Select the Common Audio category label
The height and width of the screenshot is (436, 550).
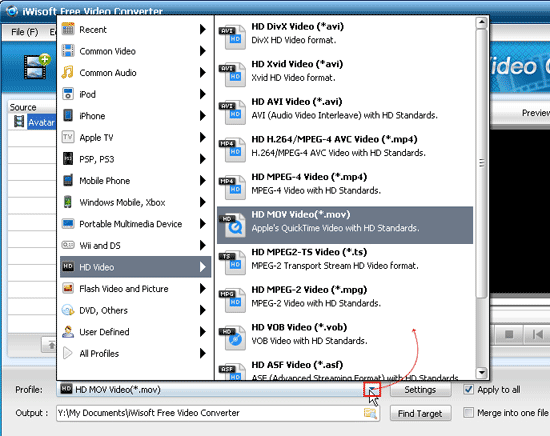[x=108, y=73]
